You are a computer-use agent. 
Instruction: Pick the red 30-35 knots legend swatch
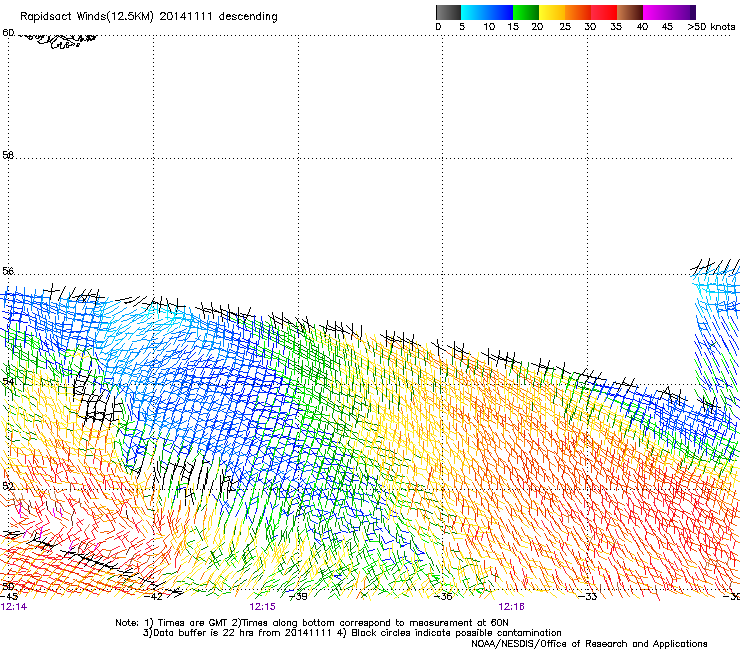point(604,12)
